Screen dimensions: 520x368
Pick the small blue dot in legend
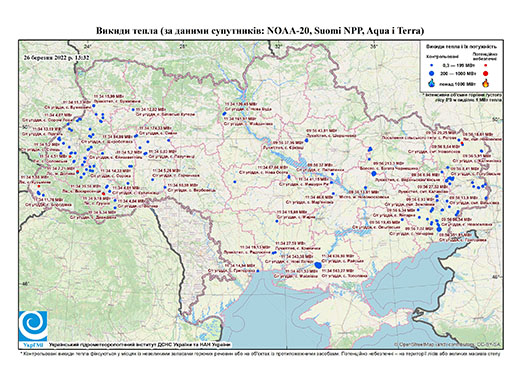(432, 65)
